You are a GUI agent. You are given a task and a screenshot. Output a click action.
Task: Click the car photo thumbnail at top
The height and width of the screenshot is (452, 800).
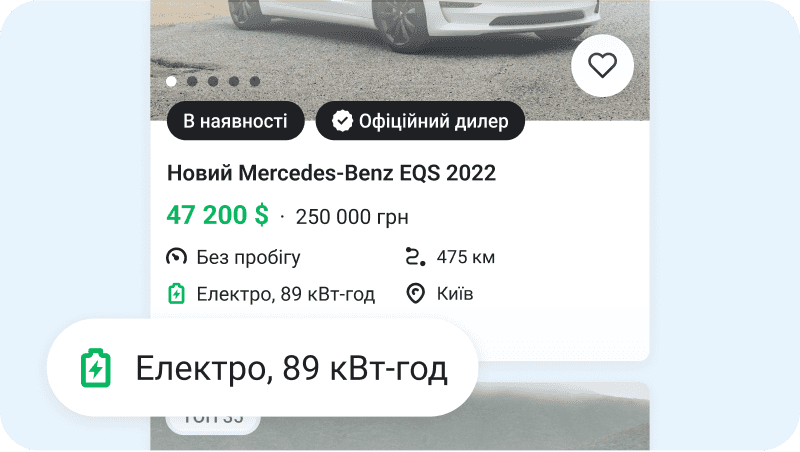pos(400,60)
